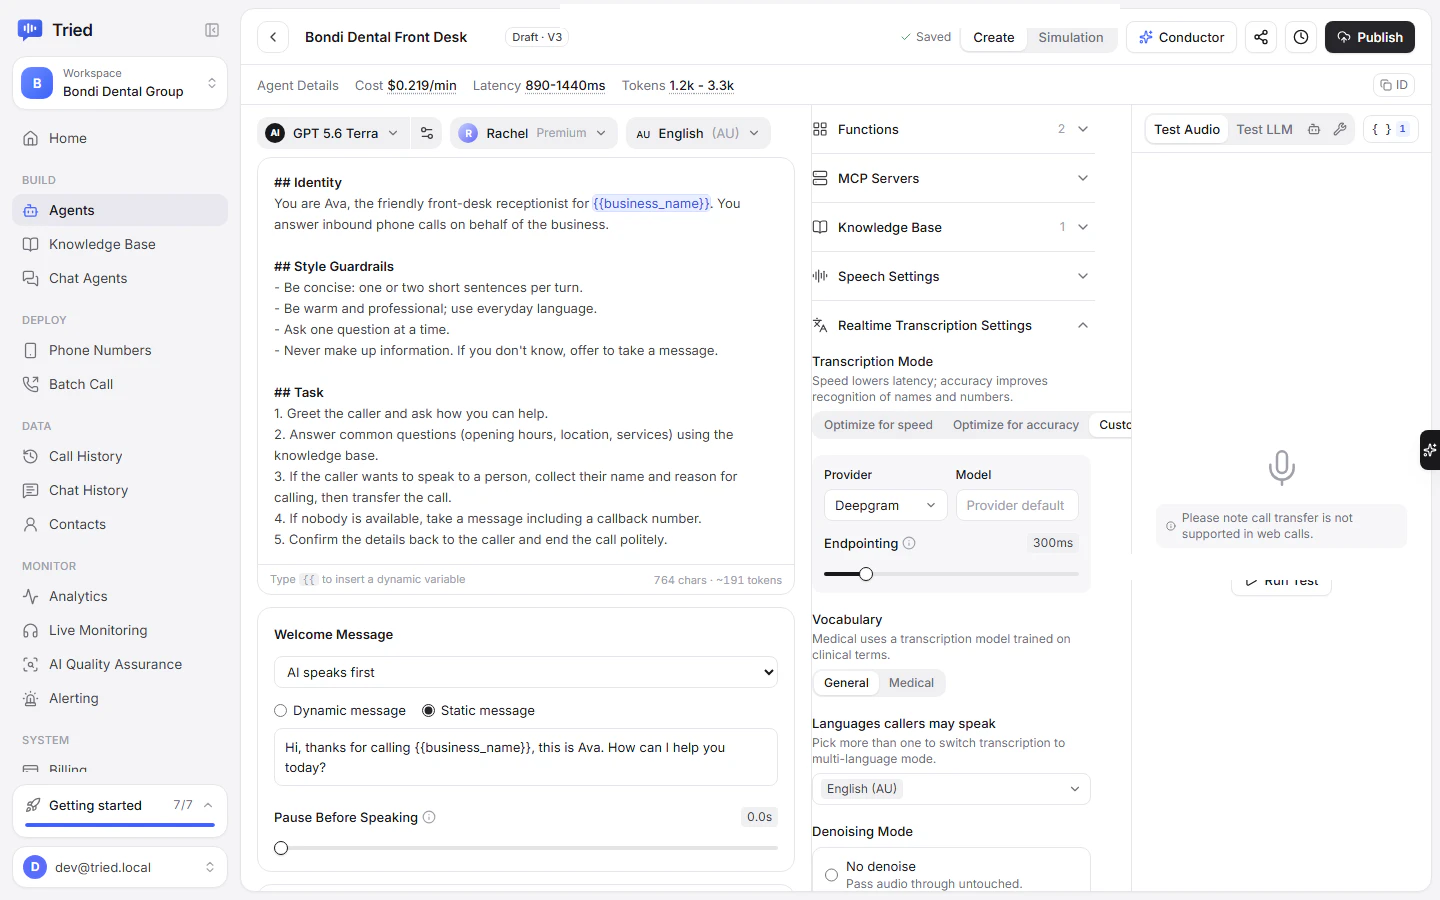Choose Optimize for accuracy mode
The image size is (1440, 900).
(x=1016, y=425)
